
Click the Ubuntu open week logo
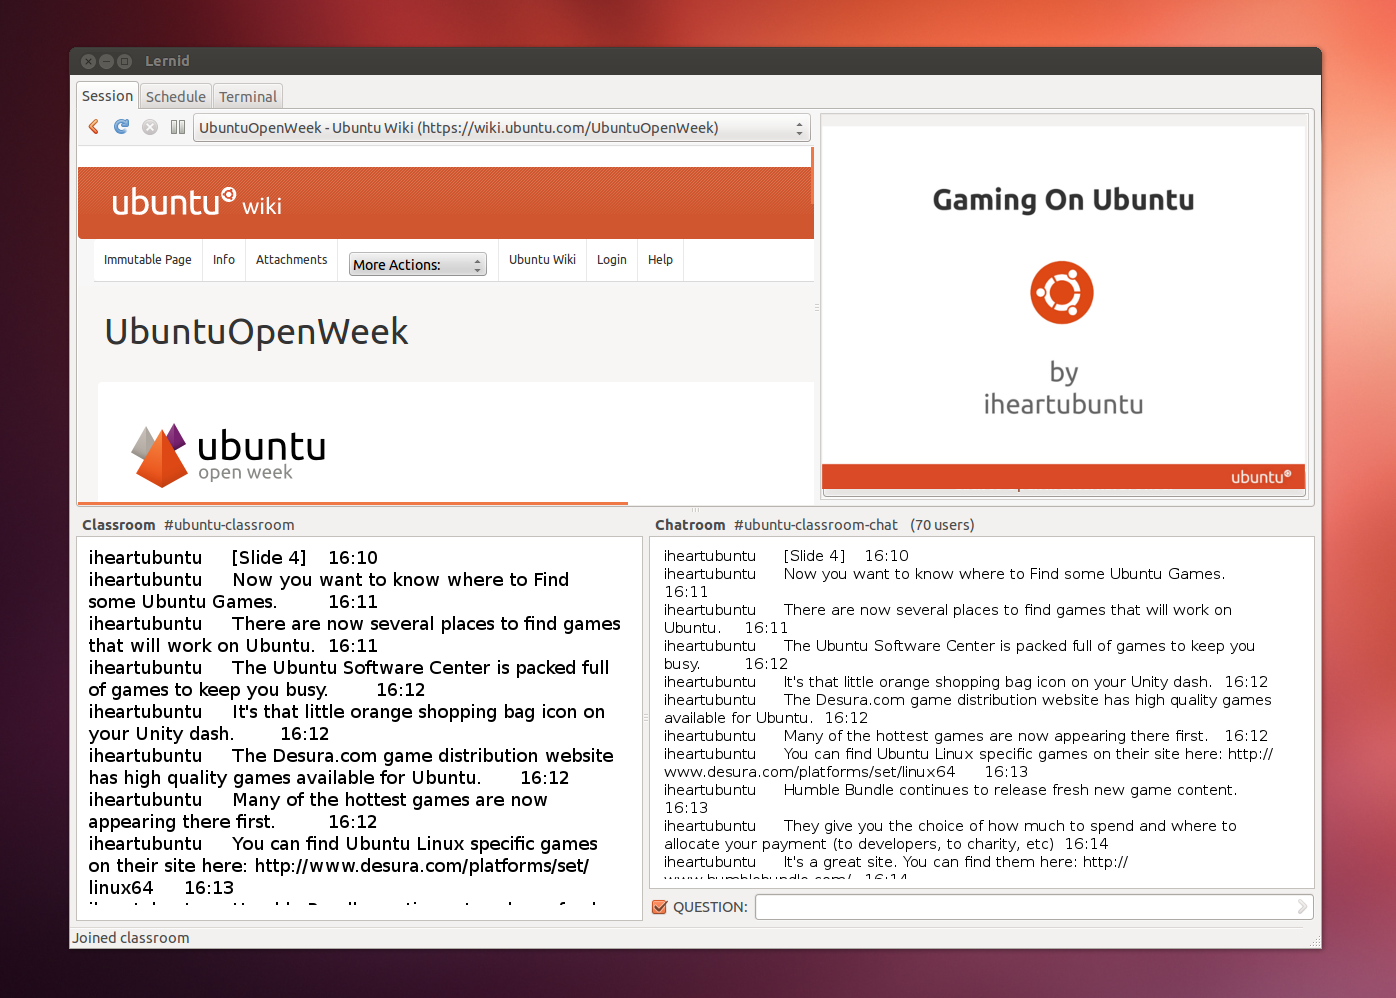[x=229, y=455]
